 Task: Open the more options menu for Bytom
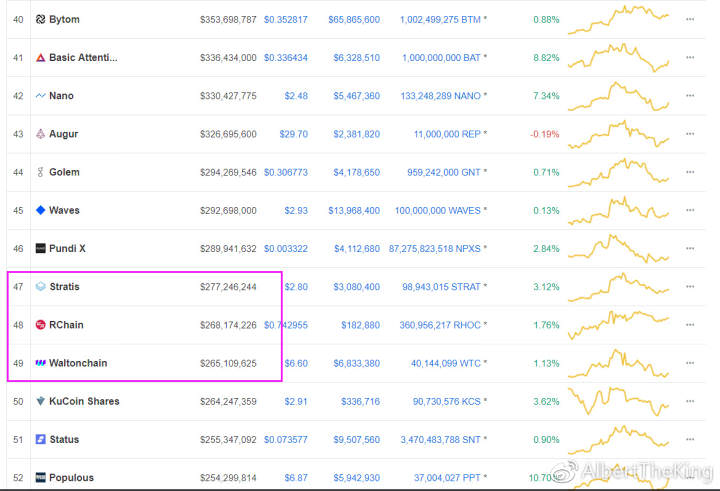690,19
